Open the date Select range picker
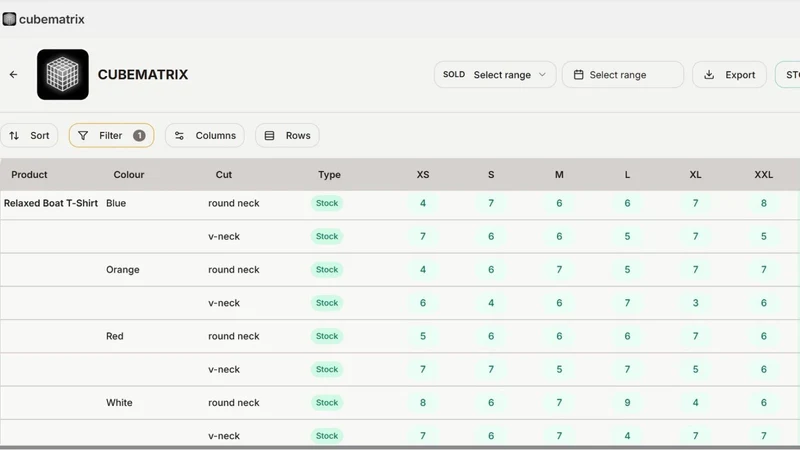 623,74
